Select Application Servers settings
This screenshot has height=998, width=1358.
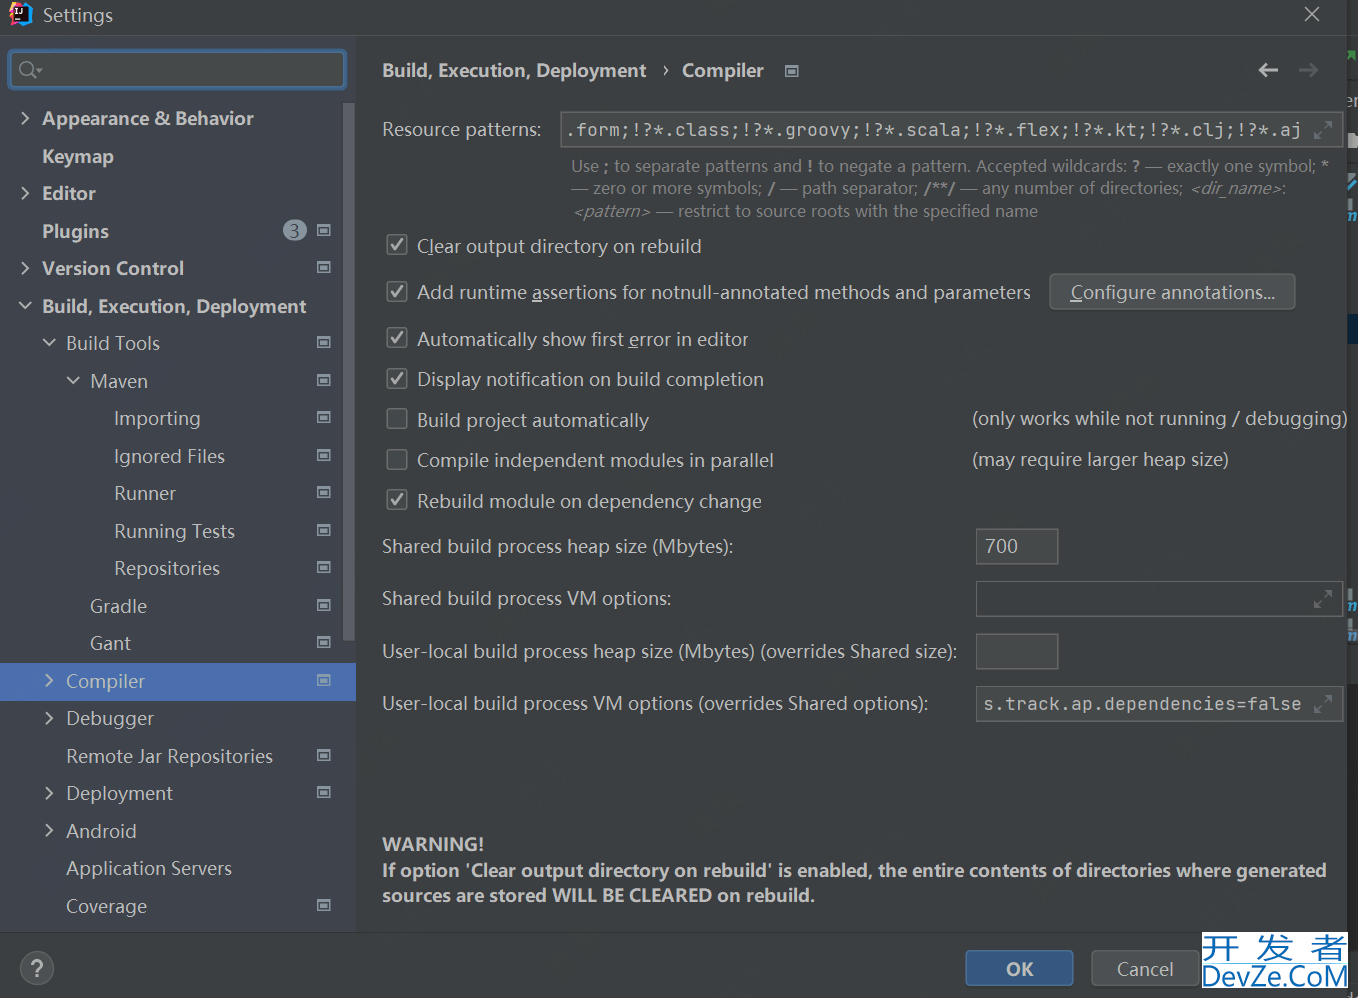pyautogui.click(x=149, y=868)
